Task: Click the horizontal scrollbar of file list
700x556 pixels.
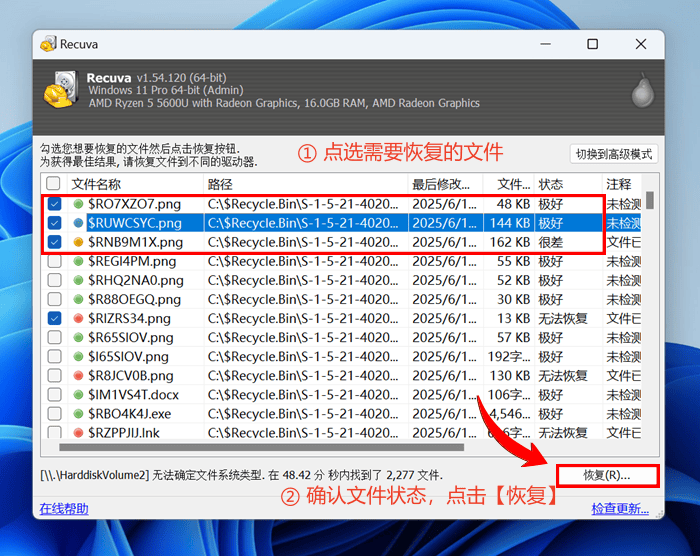Action: click(x=262, y=447)
